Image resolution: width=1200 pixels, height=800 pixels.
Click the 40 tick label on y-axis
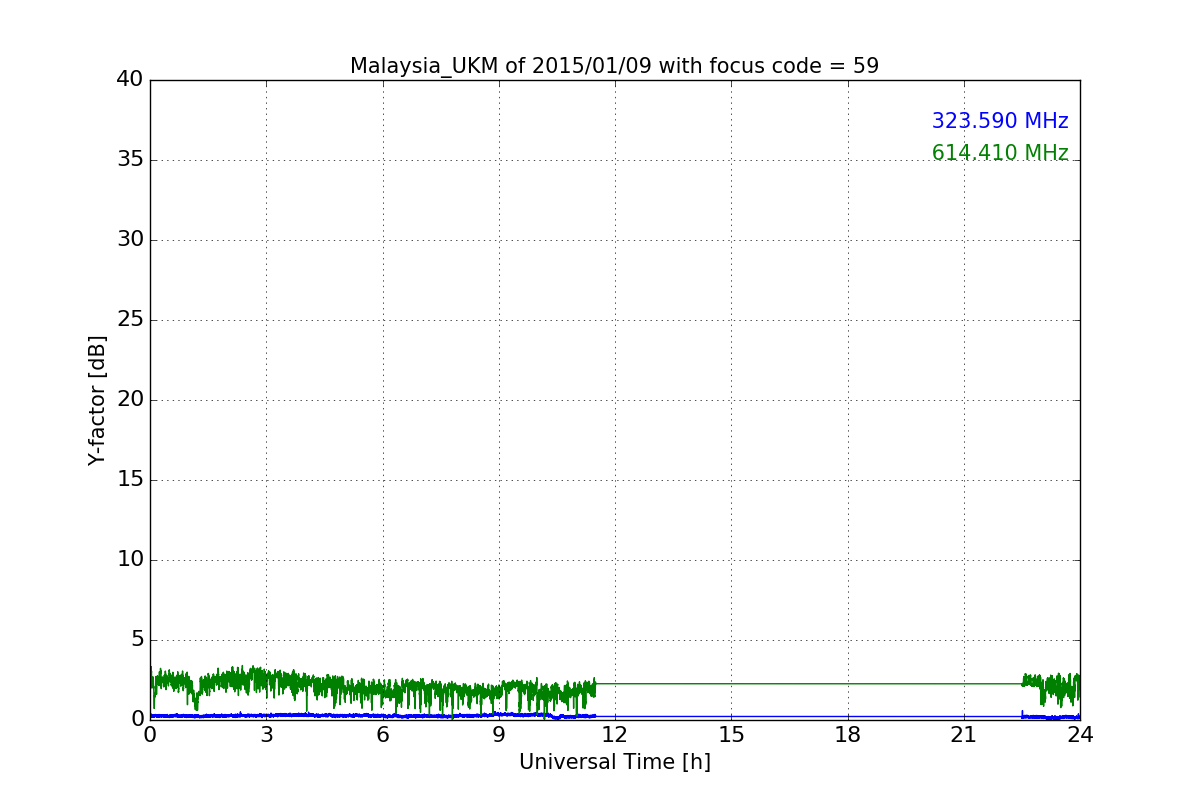coord(130,80)
